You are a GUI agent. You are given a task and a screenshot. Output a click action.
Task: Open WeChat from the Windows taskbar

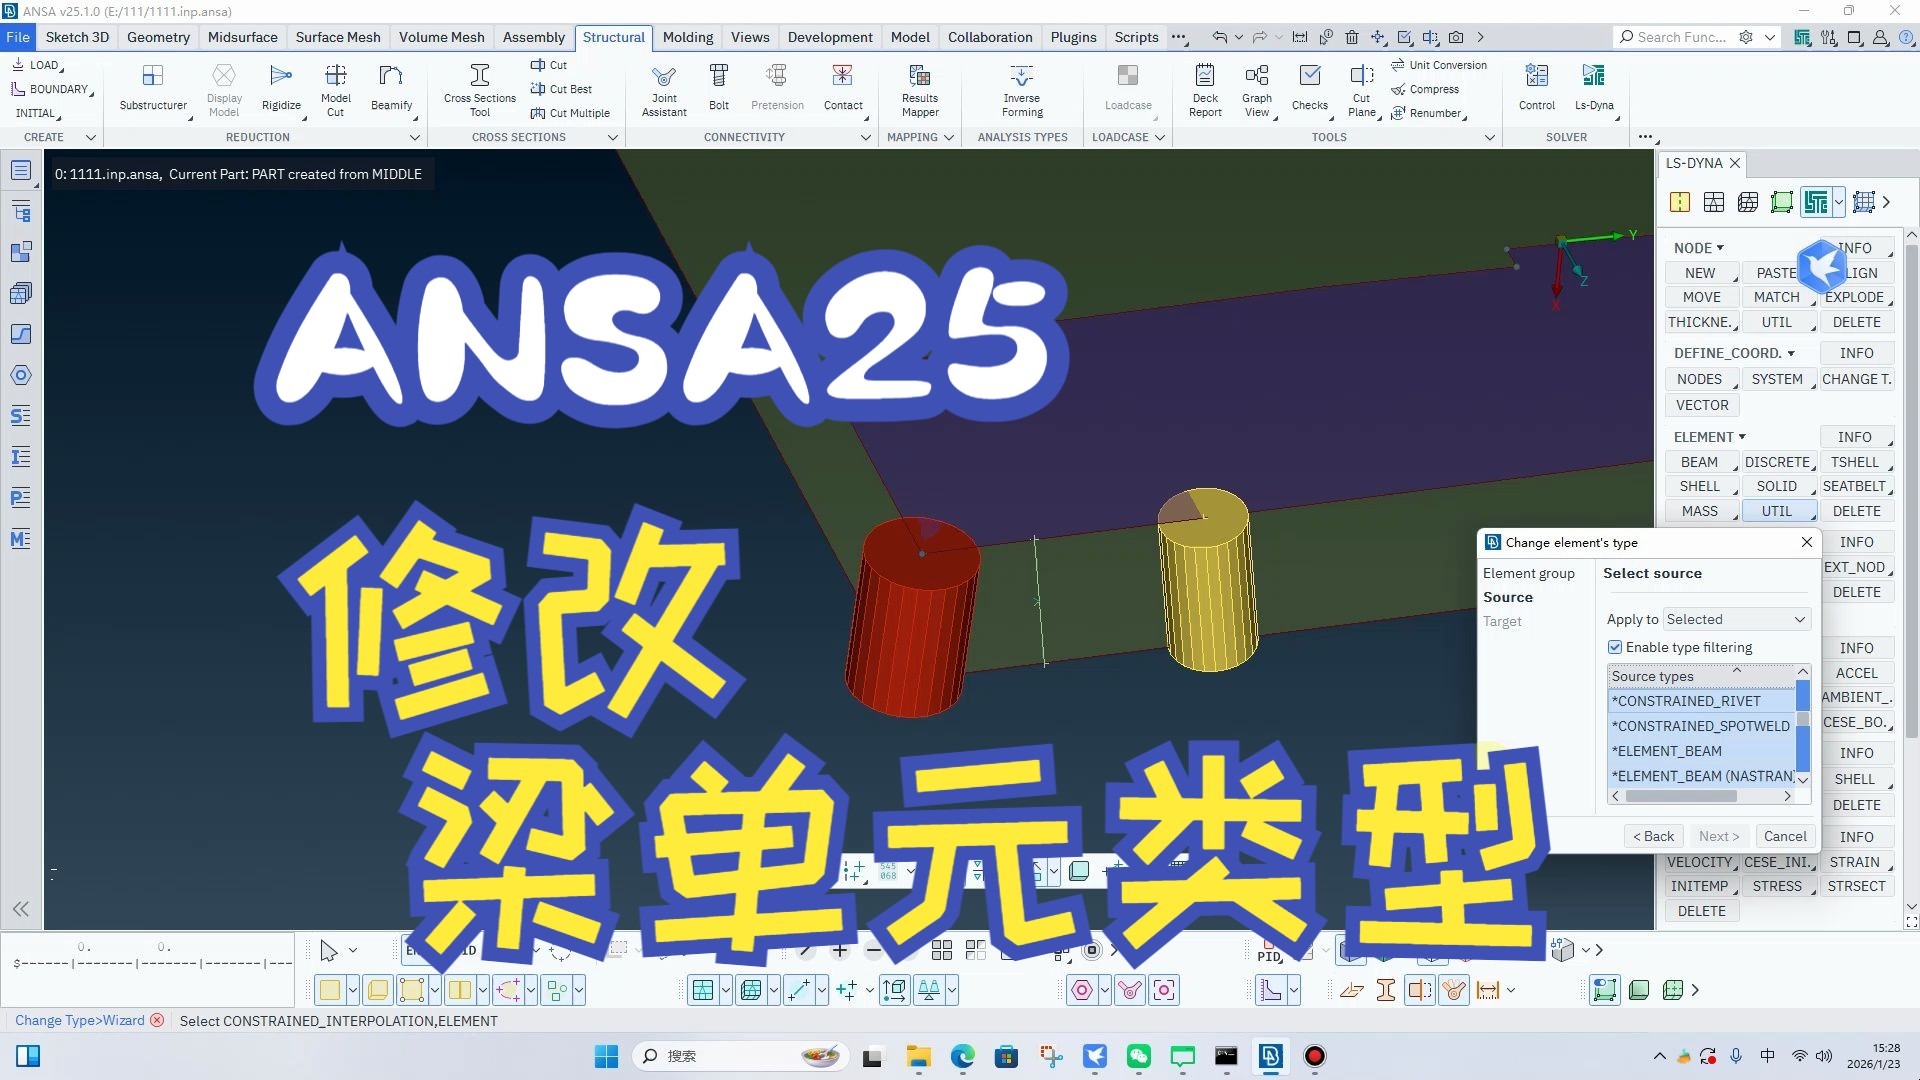point(1138,1056)
